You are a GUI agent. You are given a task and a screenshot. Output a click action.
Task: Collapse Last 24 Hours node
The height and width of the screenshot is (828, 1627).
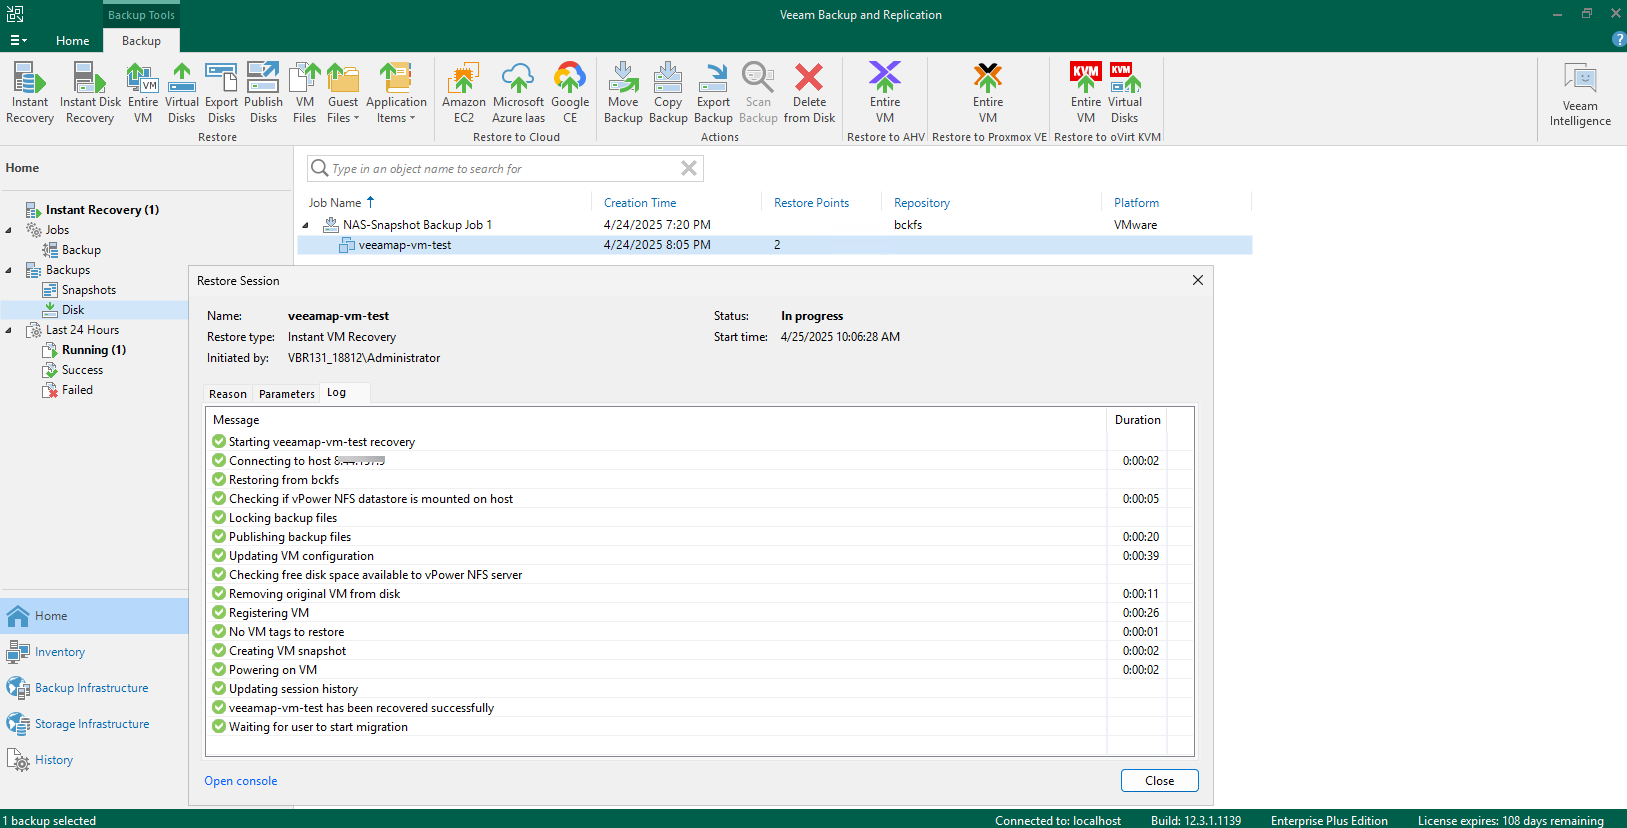pyautogui.click(x=9, y=330)
